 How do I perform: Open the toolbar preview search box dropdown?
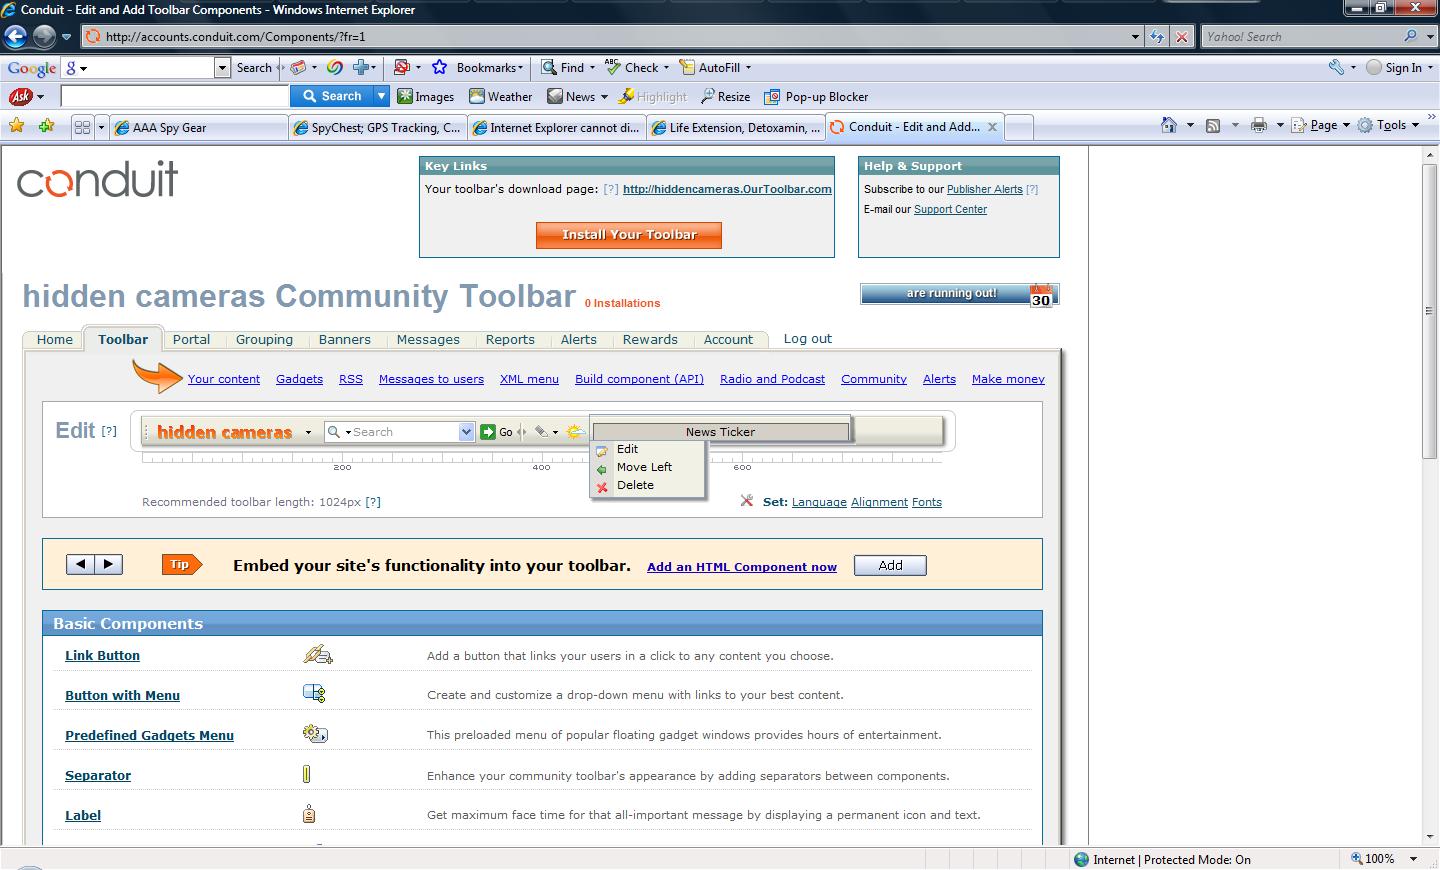pyautogui.click(x=466, y=432)
